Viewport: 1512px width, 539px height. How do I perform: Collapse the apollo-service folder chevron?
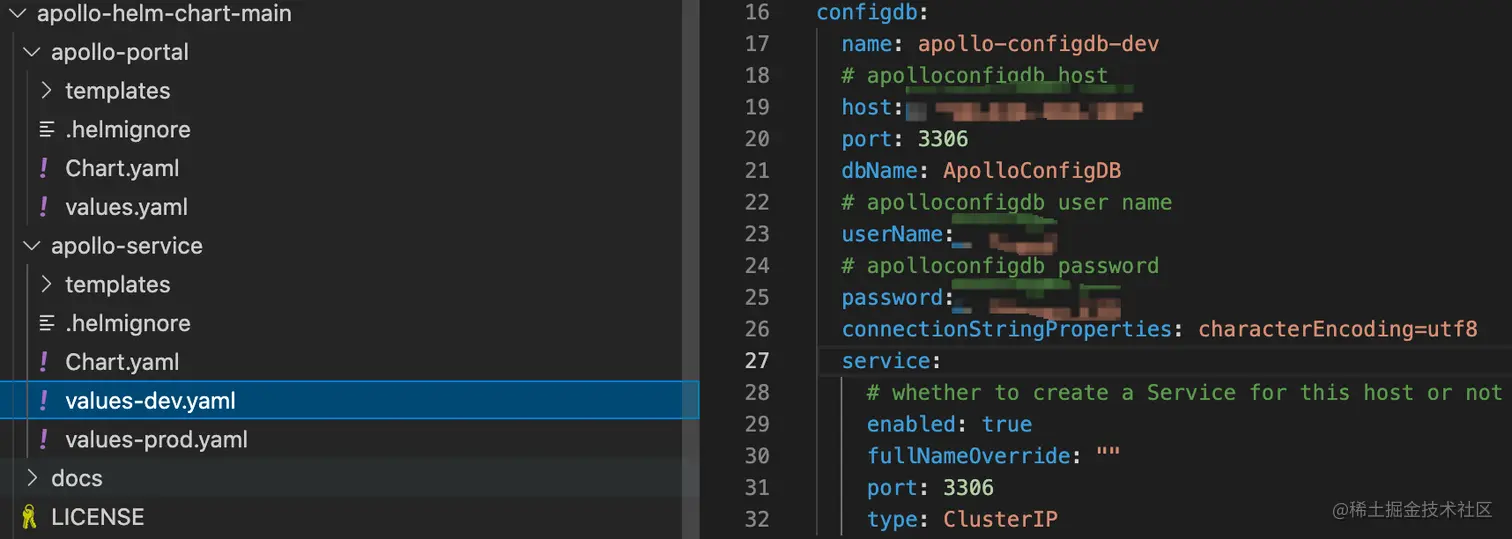(32, 246)
